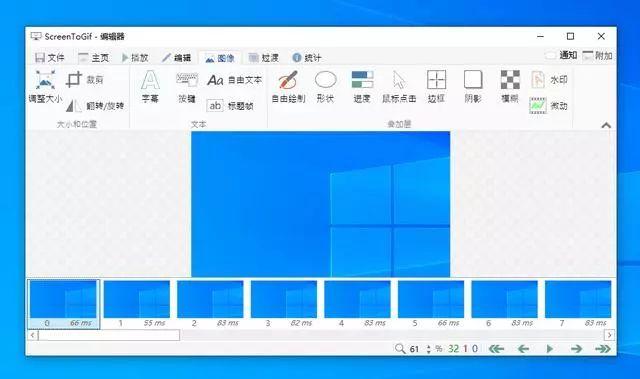Go to the next frame
This screenshot has width=640, height=379.
point(576,348)
